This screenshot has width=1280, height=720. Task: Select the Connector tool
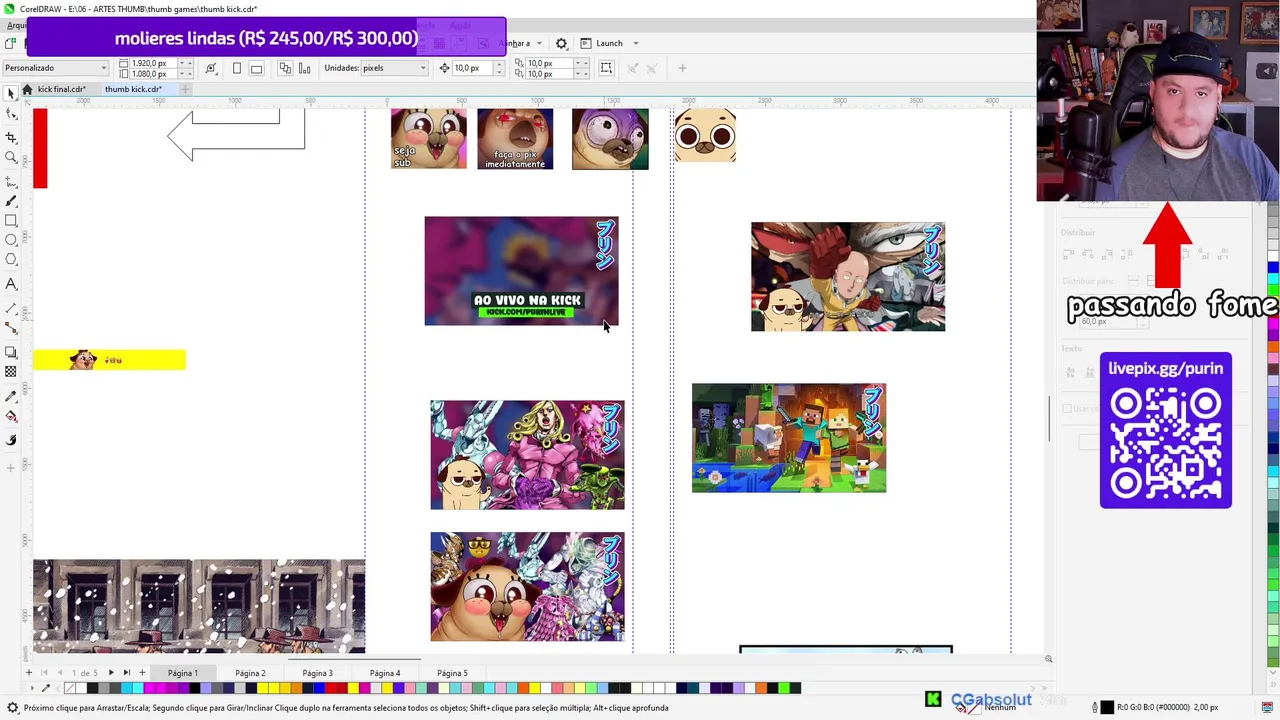11,327
